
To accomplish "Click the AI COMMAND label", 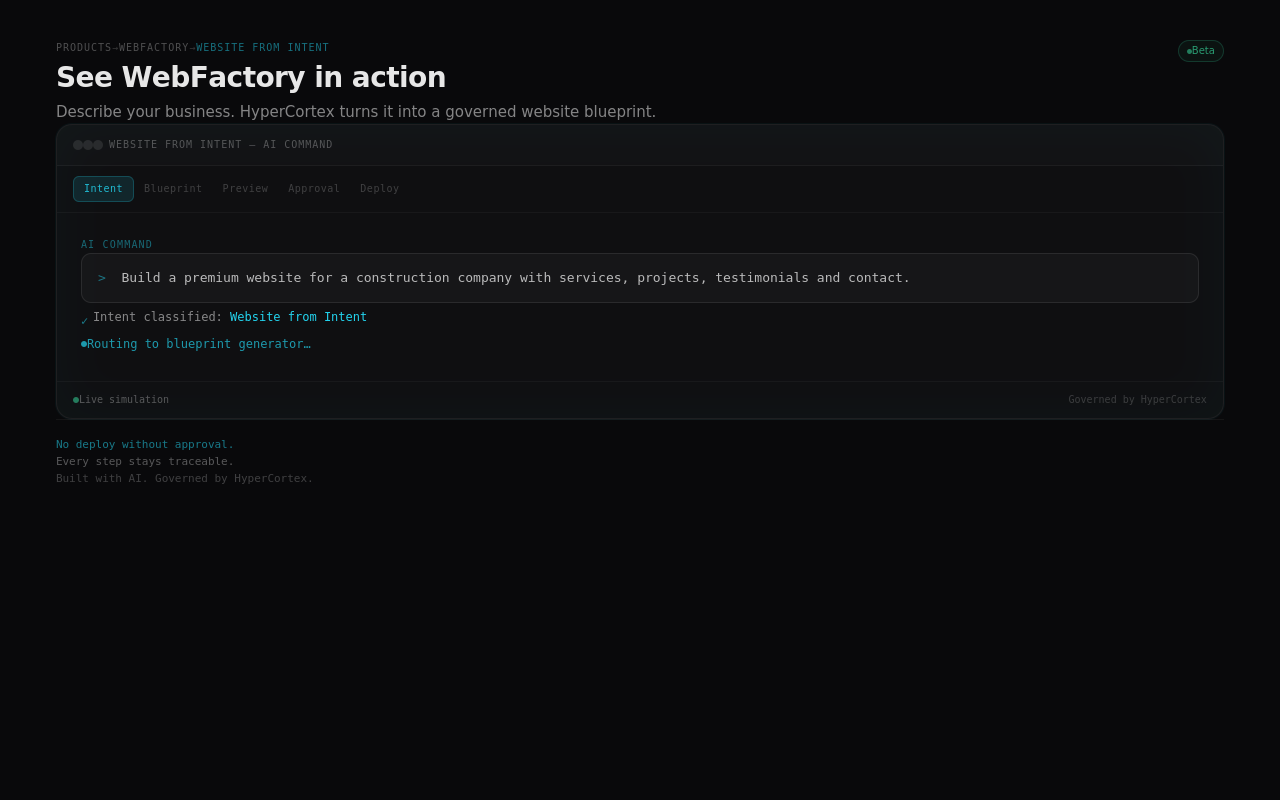I will click(x=117, y=245).
